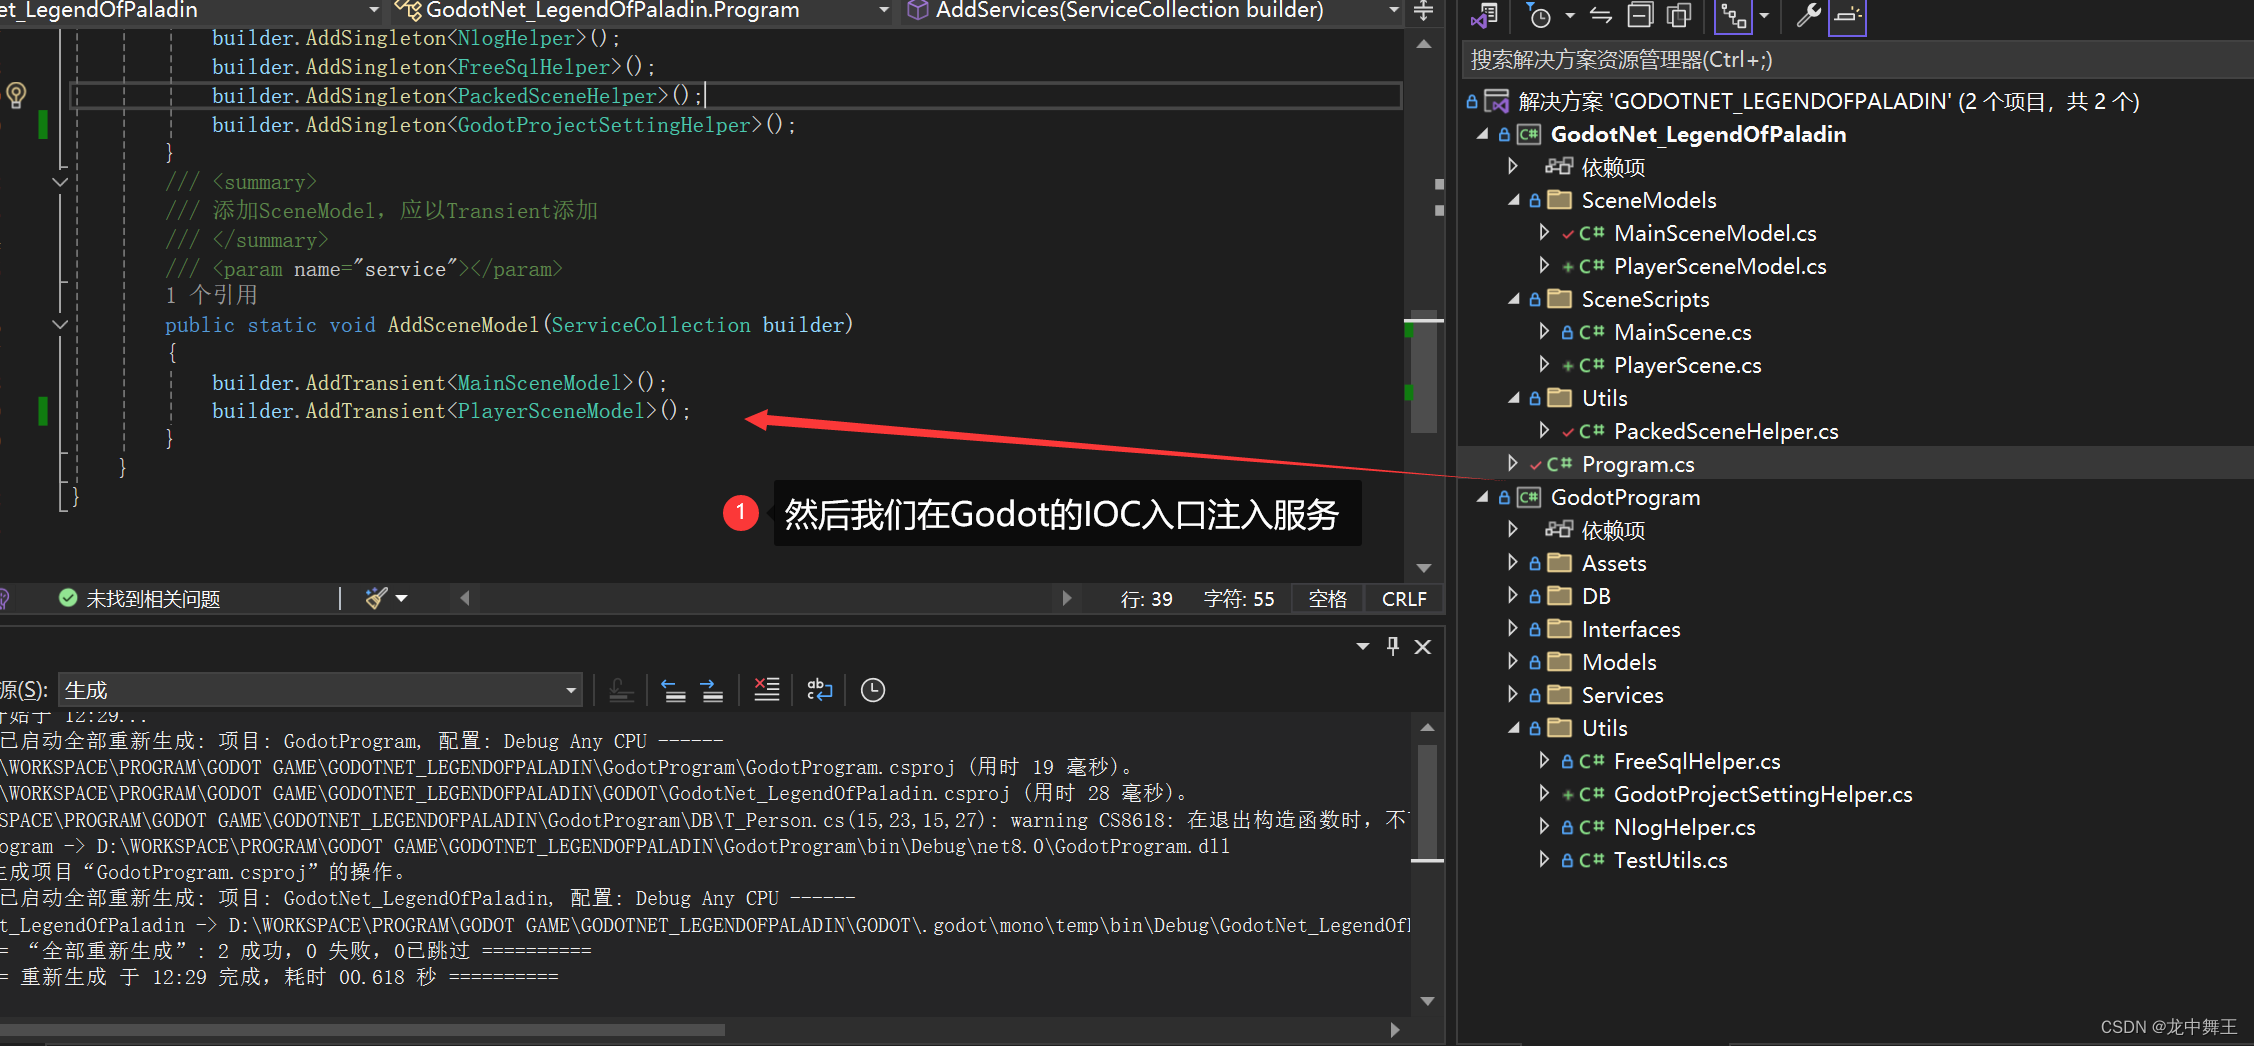Collapse the GodotProgram project node
This screenshot has width=2254, height=1046.
point(1483,497)
